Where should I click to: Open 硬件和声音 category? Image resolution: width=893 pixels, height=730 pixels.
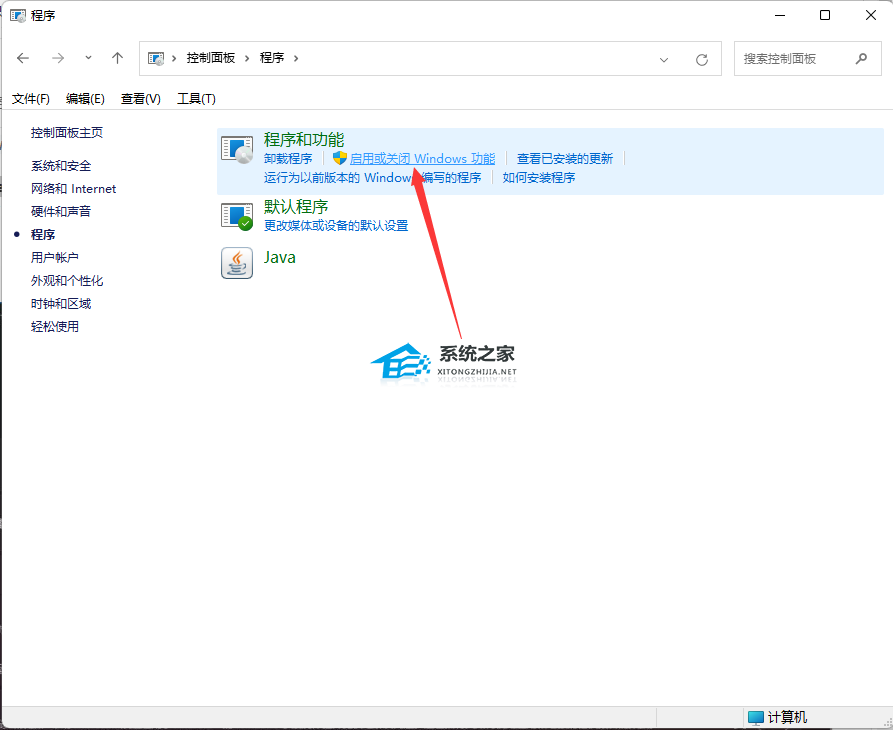click(x=61, y=212)
